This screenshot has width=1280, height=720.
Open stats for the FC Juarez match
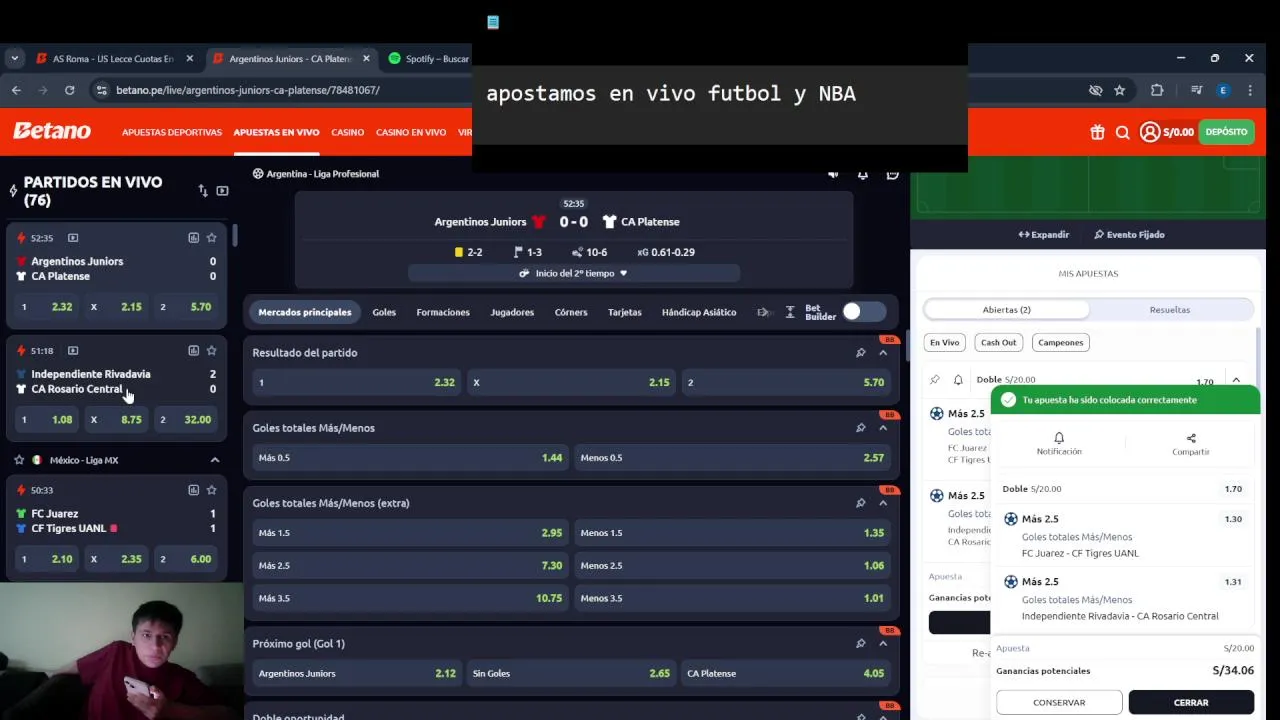click(x=193, y=490)
